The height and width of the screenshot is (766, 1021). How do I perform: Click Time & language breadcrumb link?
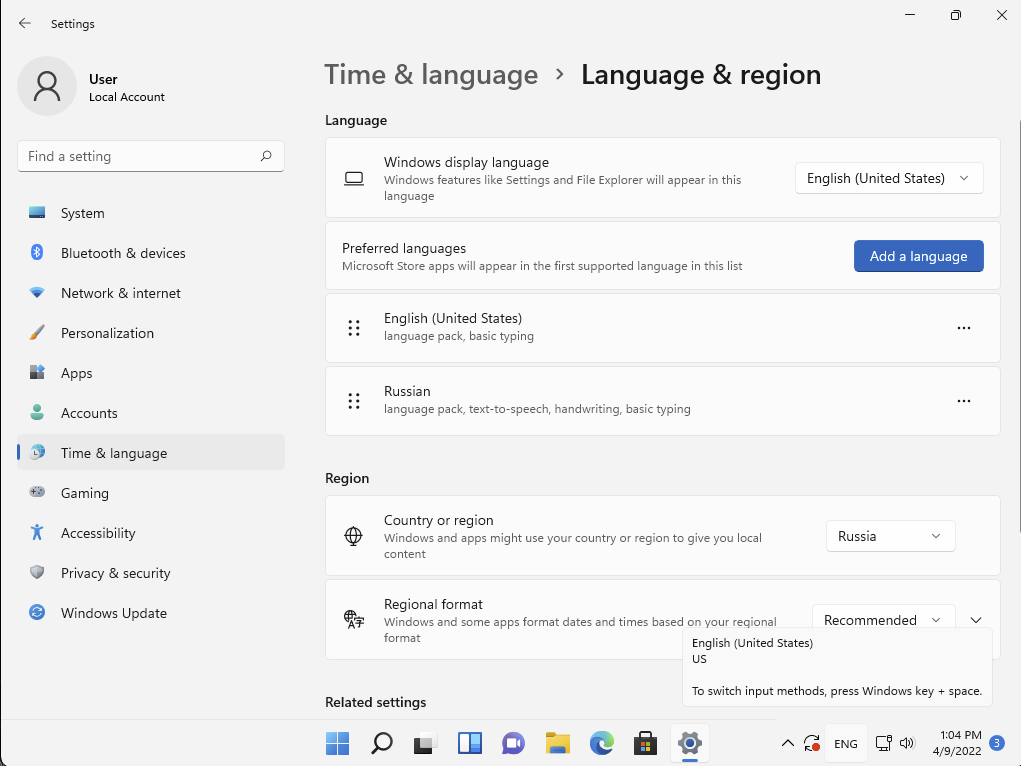tap(431, 74)
